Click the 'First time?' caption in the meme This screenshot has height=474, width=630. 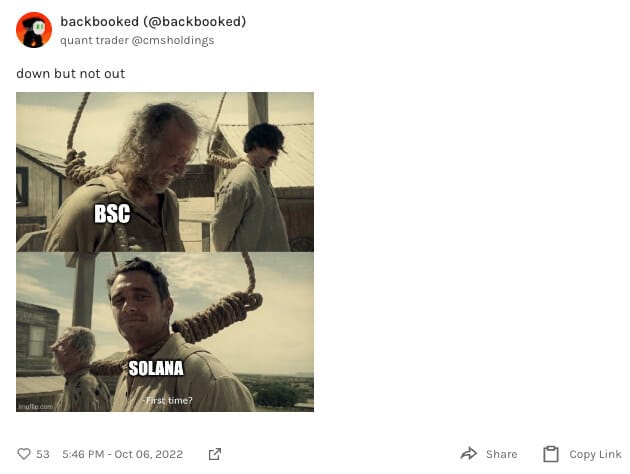[169, 400]
